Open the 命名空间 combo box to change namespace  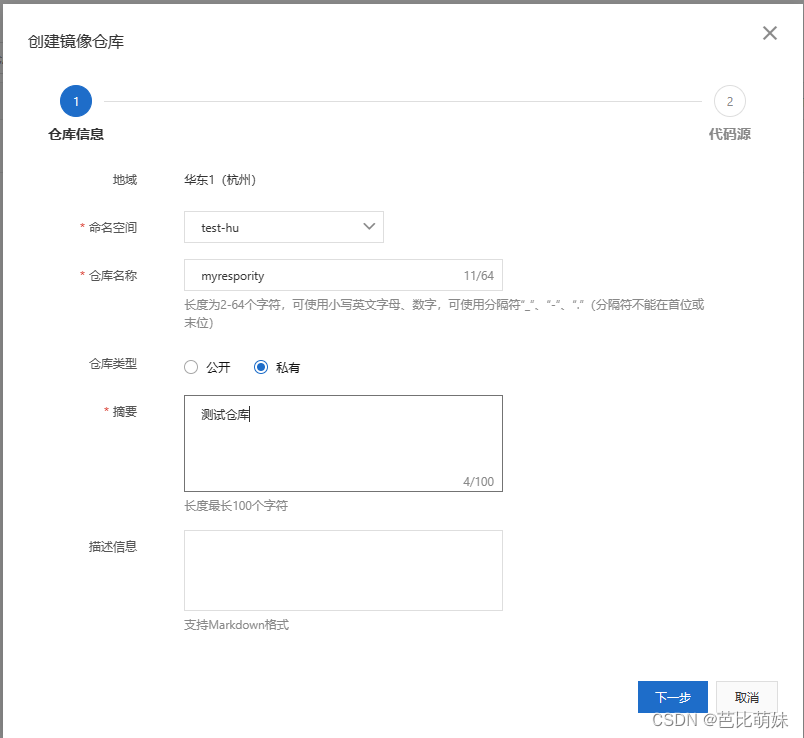[x=283, y=227]
